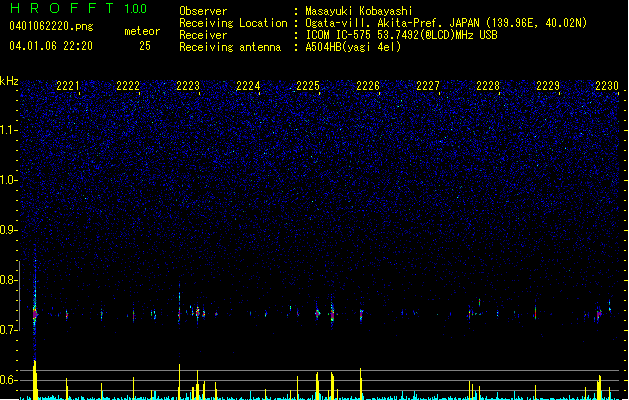Click the 'Receiving antenna' field label

tap(230, 47)
